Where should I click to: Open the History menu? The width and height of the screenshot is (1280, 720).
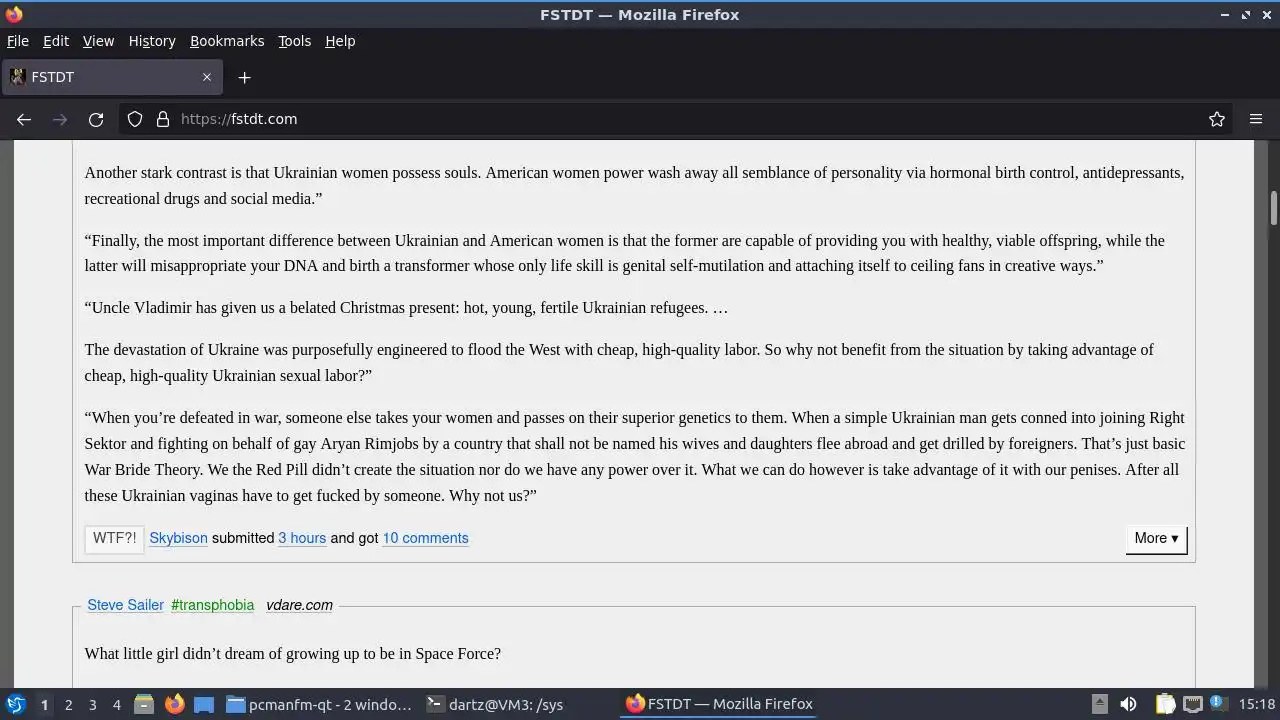152,41
